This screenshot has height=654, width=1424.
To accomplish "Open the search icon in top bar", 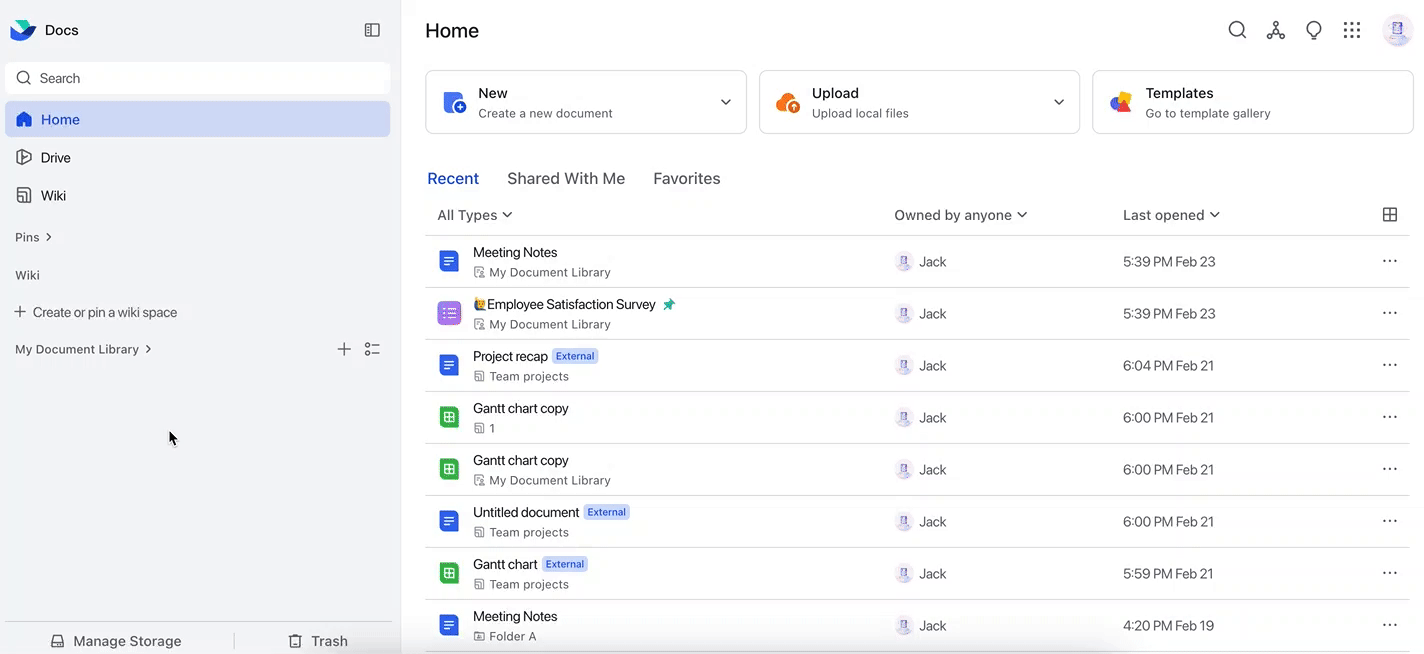I will pos(1237,30).
